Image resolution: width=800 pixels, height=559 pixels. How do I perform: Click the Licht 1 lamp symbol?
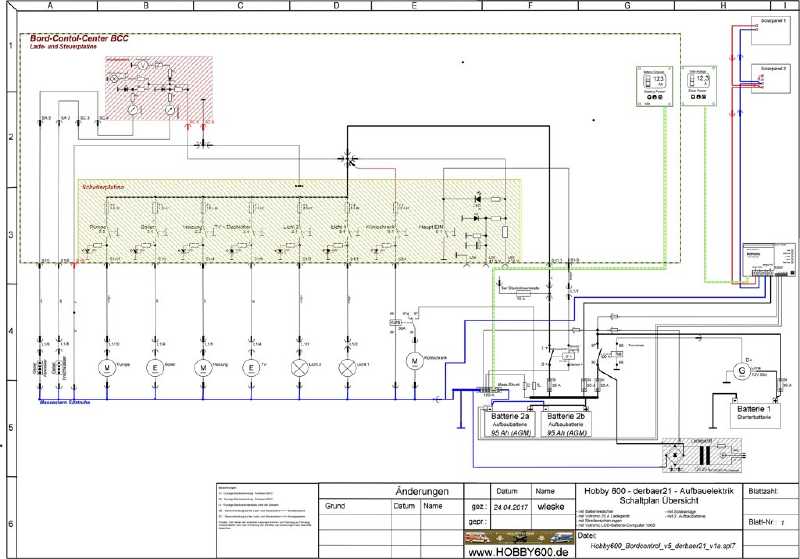(347, 367)
